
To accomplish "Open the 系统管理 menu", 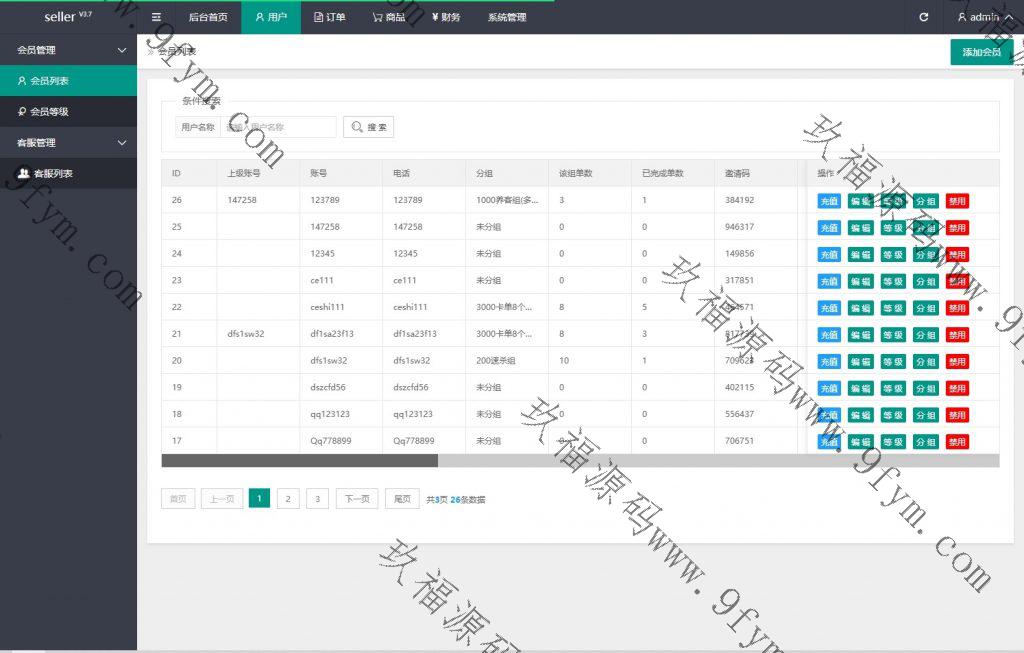I will click(x=507, y=17).
